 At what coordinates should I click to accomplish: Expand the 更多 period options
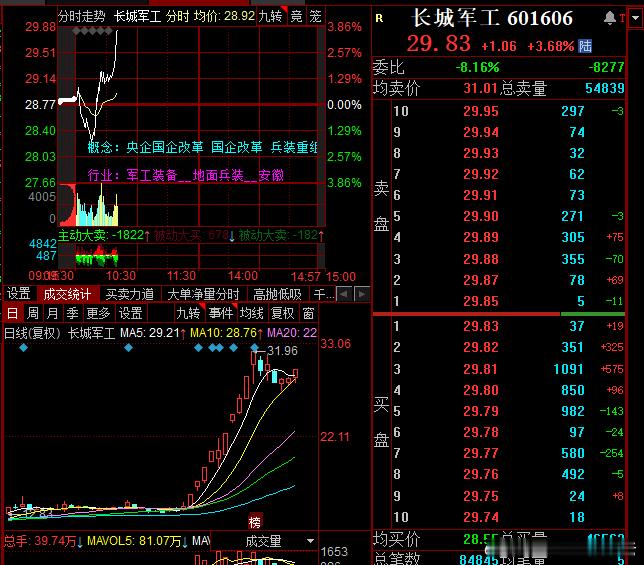click(x=98, y=313)
